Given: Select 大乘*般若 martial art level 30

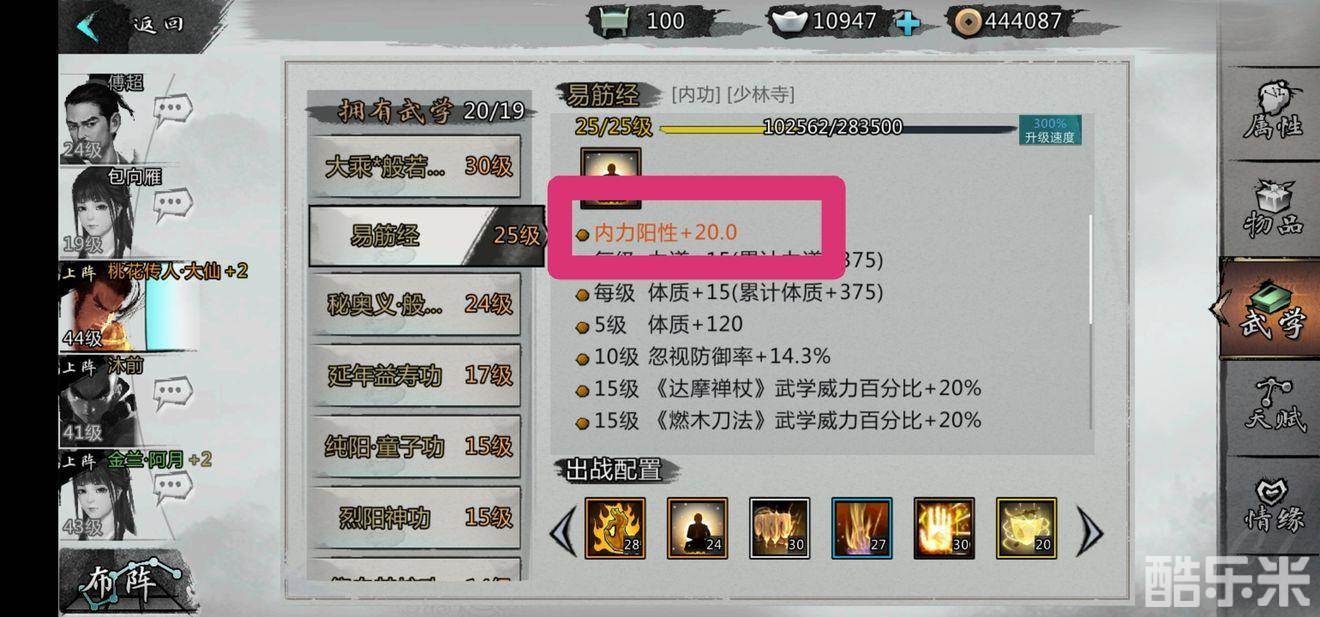Looking at the screenshot, I should coord(415,166).
